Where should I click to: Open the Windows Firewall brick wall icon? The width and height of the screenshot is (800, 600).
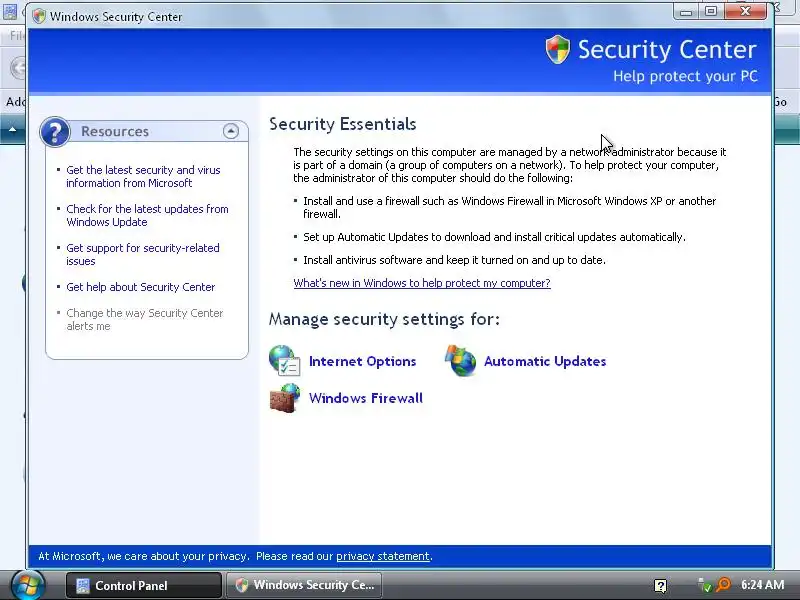(x=284, y=398)
